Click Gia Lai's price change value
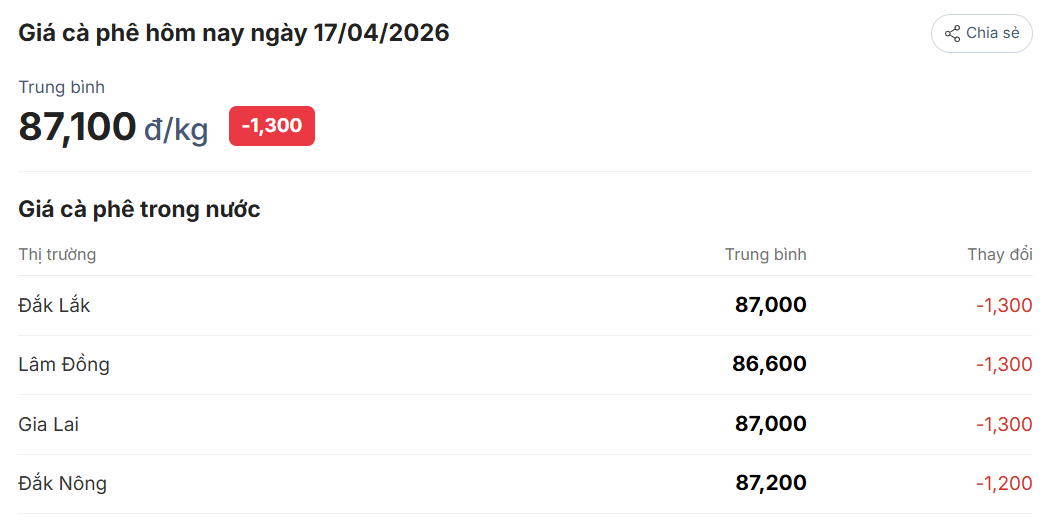 click(1004, 424)
